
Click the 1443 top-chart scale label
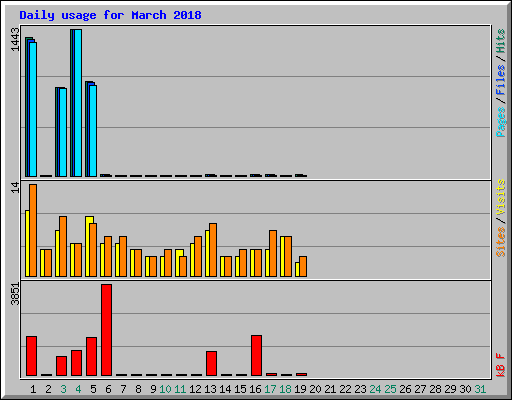pos(15,40)
